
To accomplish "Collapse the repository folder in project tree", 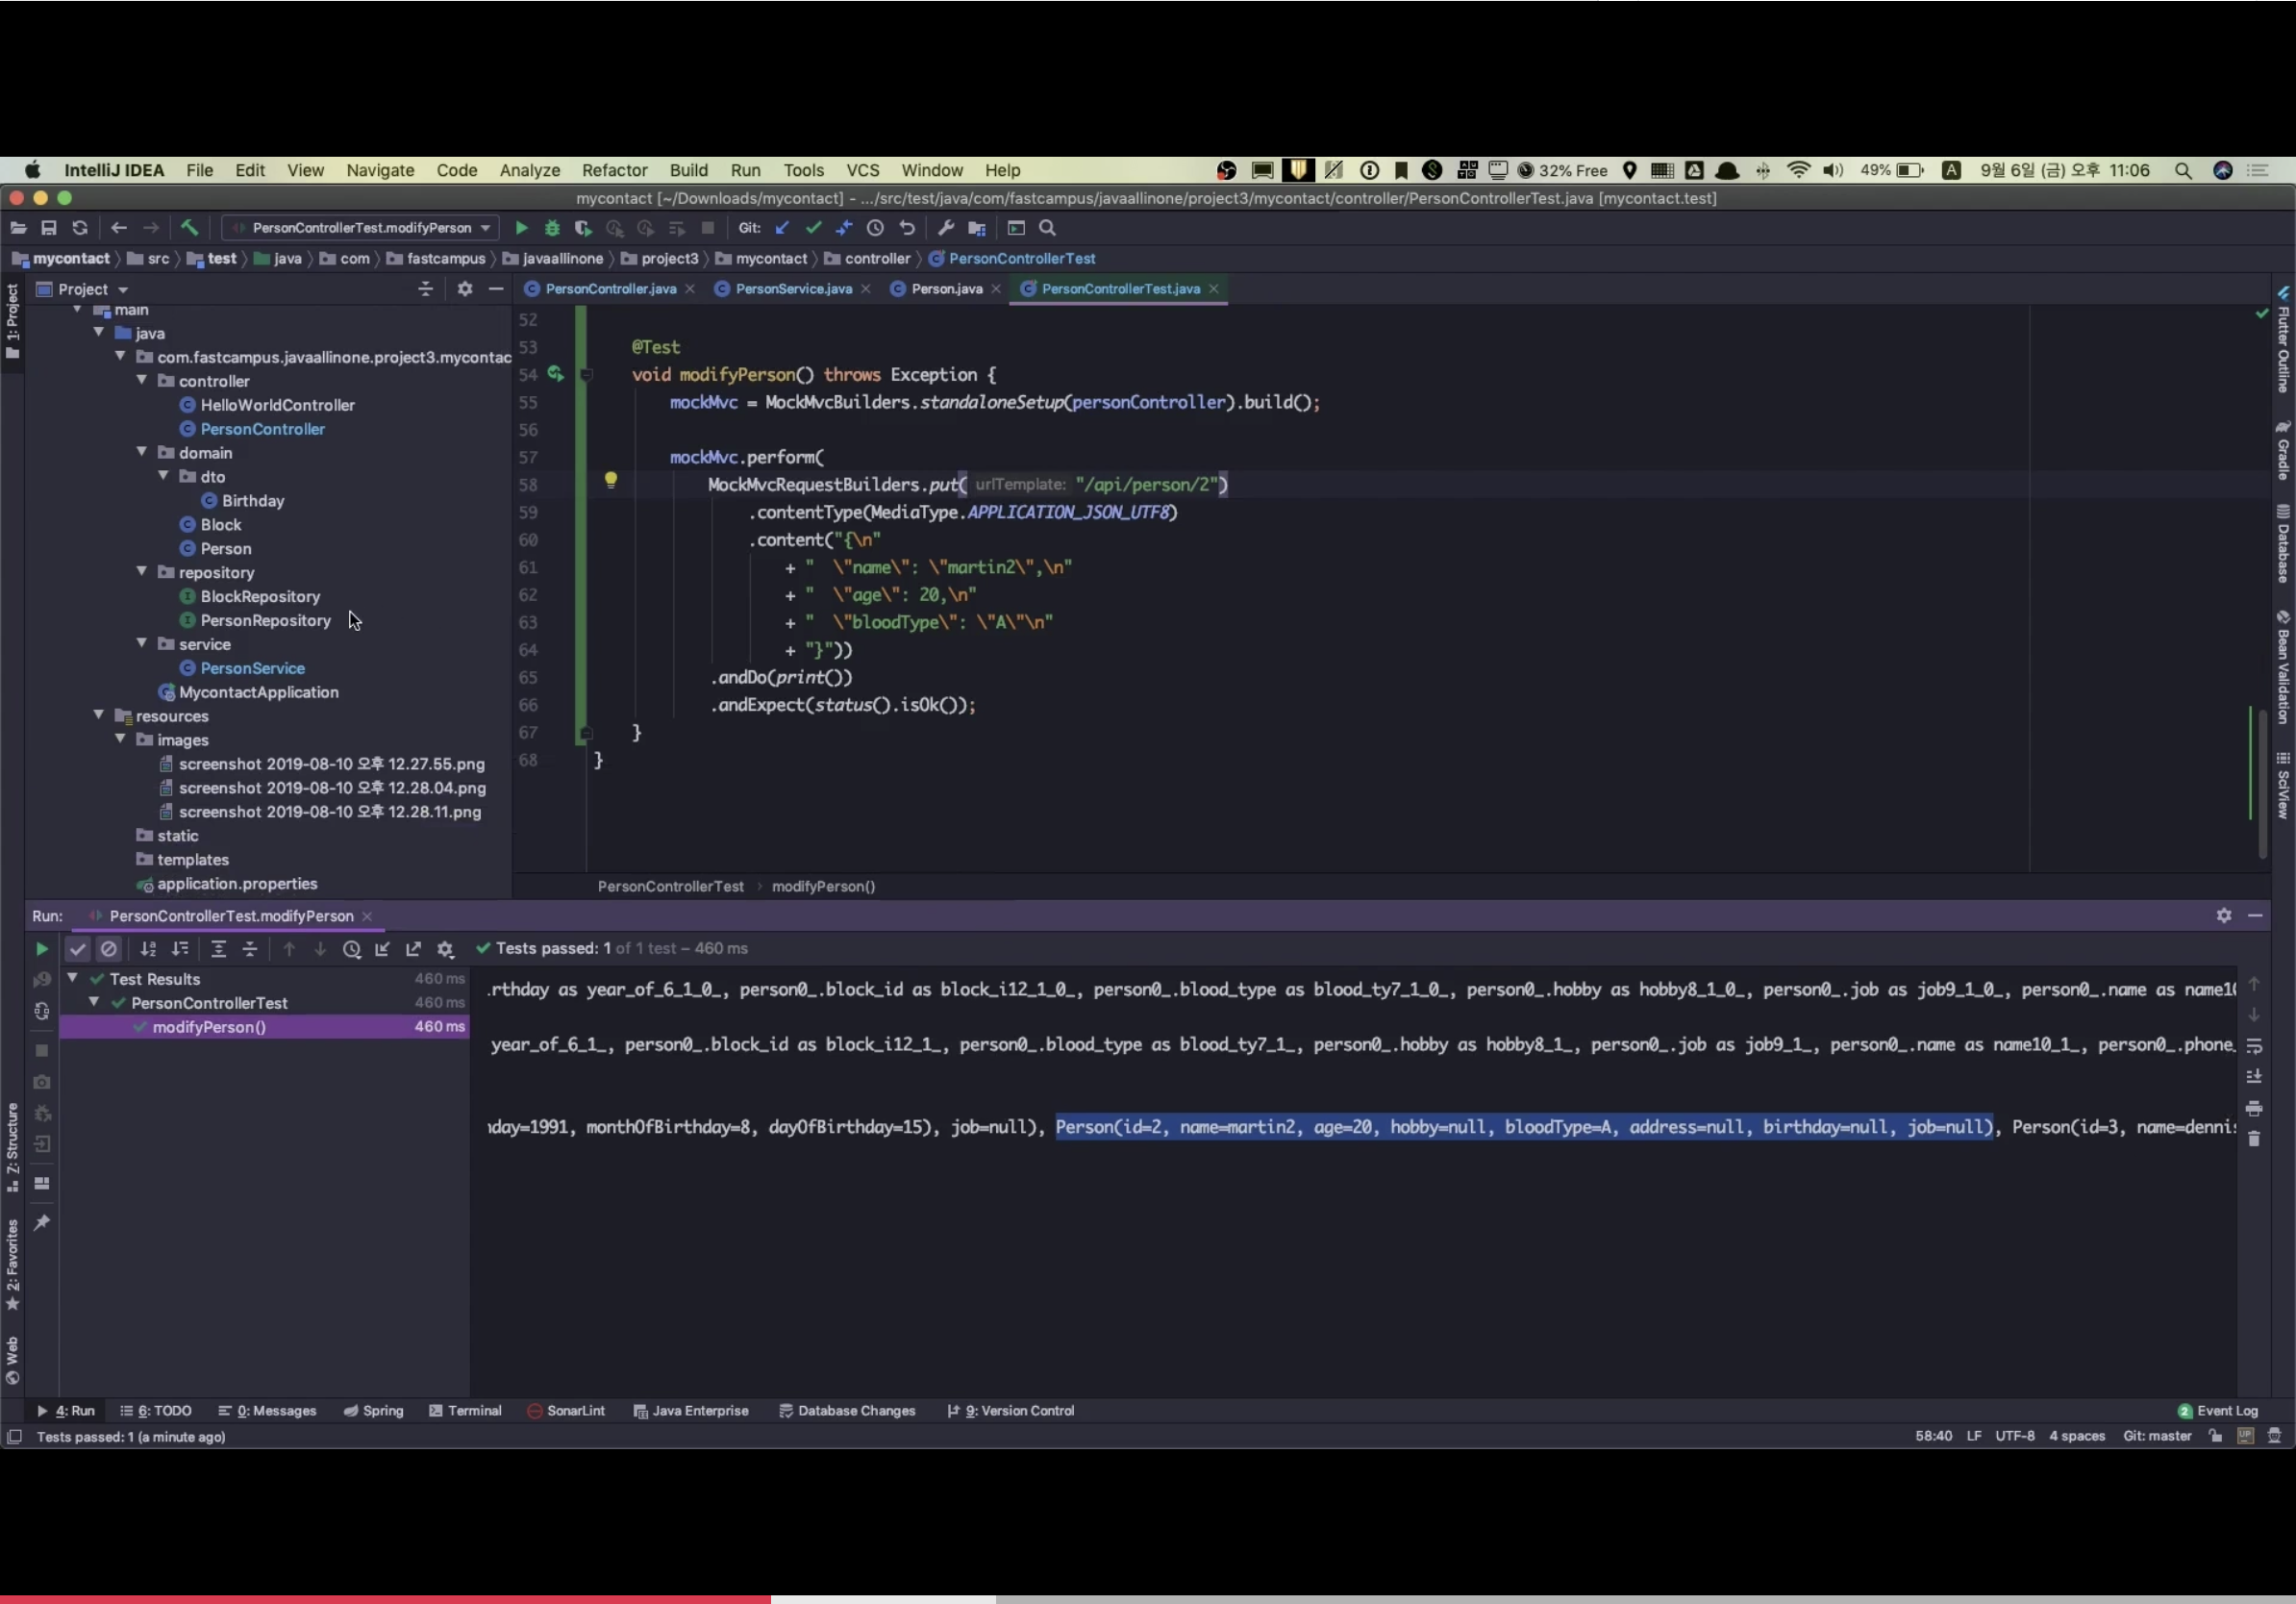I will pos(142,572).
